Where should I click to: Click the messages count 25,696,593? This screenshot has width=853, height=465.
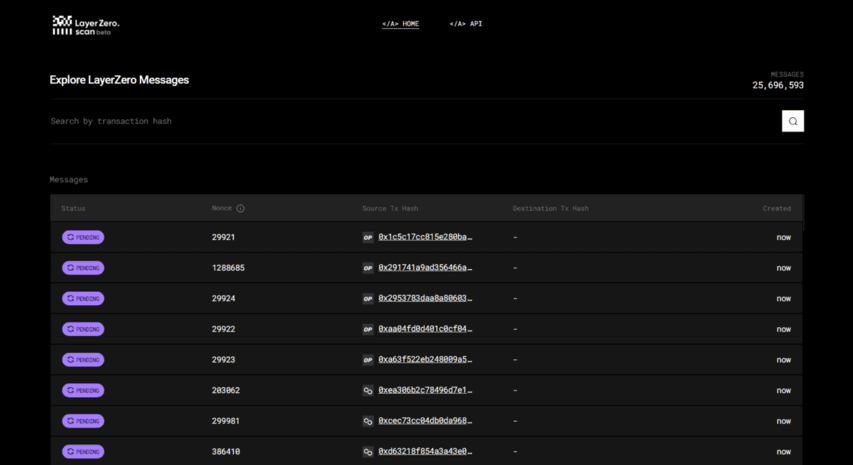(778, 85)
